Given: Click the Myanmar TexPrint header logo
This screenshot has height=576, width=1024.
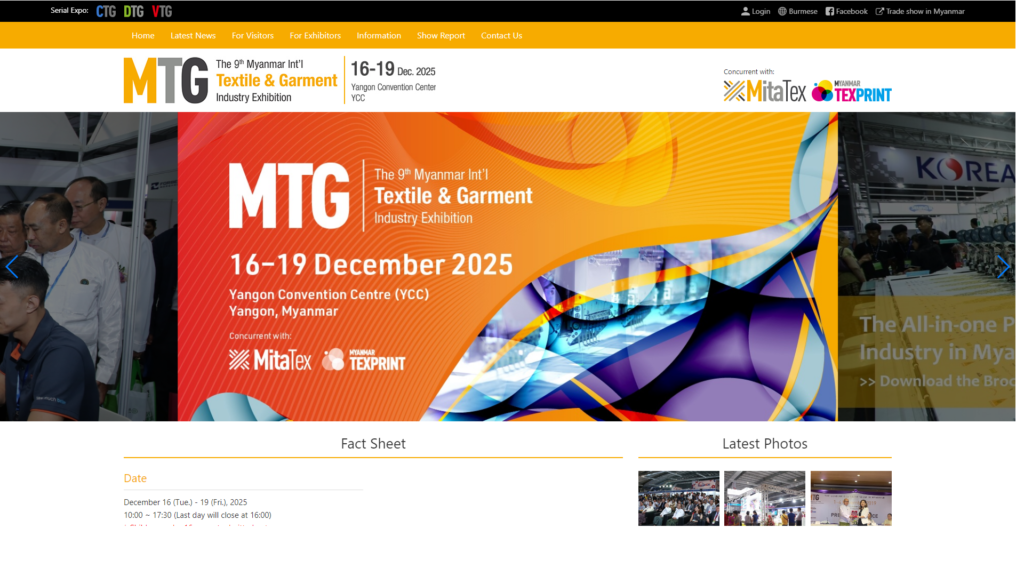Looking at the screenshot, I should (x=852, y=91).
